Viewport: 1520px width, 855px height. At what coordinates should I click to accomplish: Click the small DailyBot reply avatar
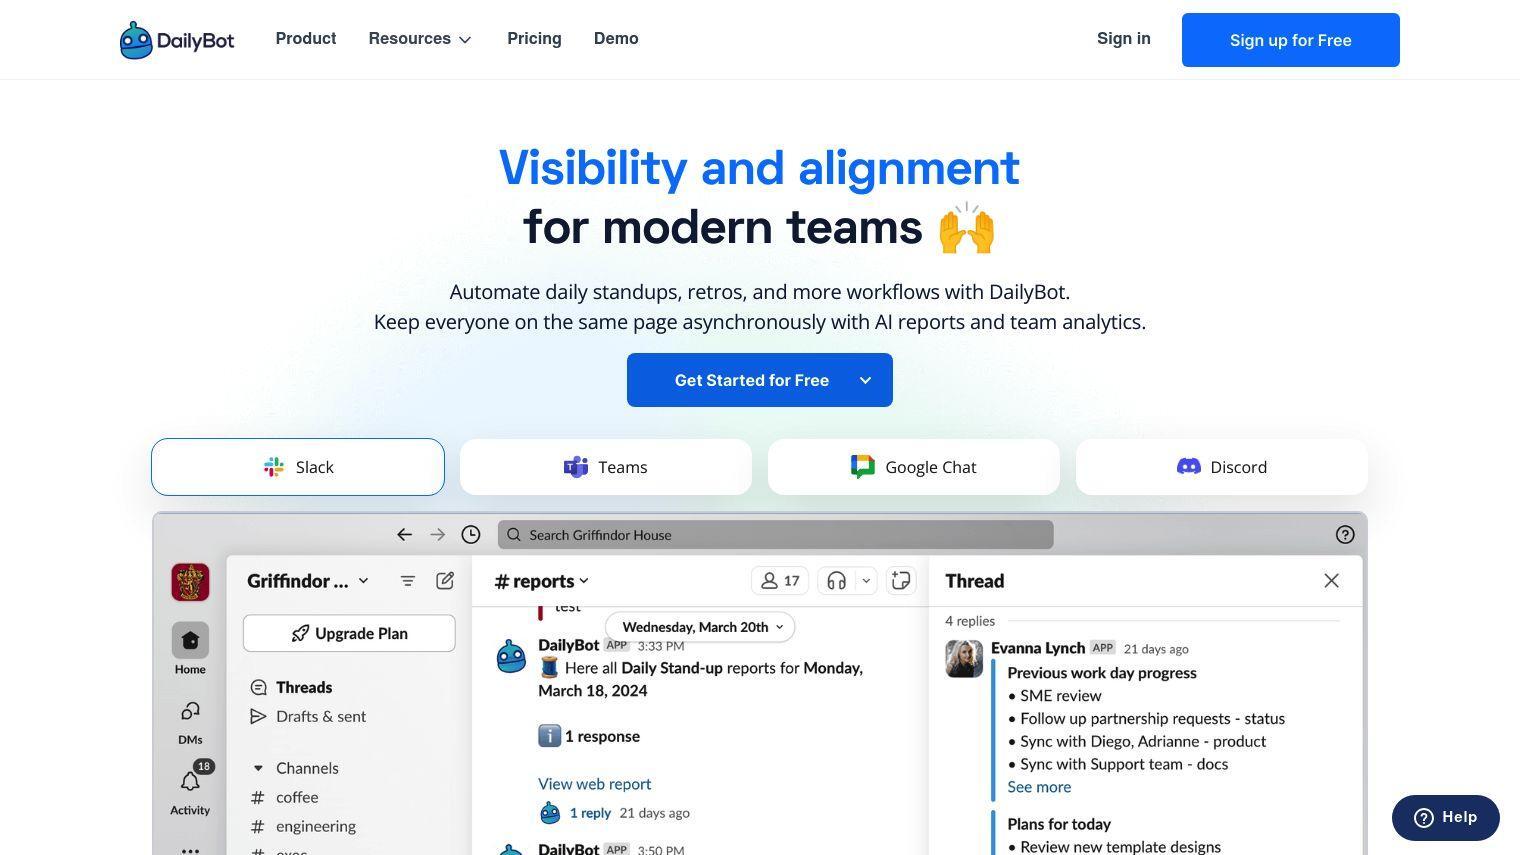[550, 813]
